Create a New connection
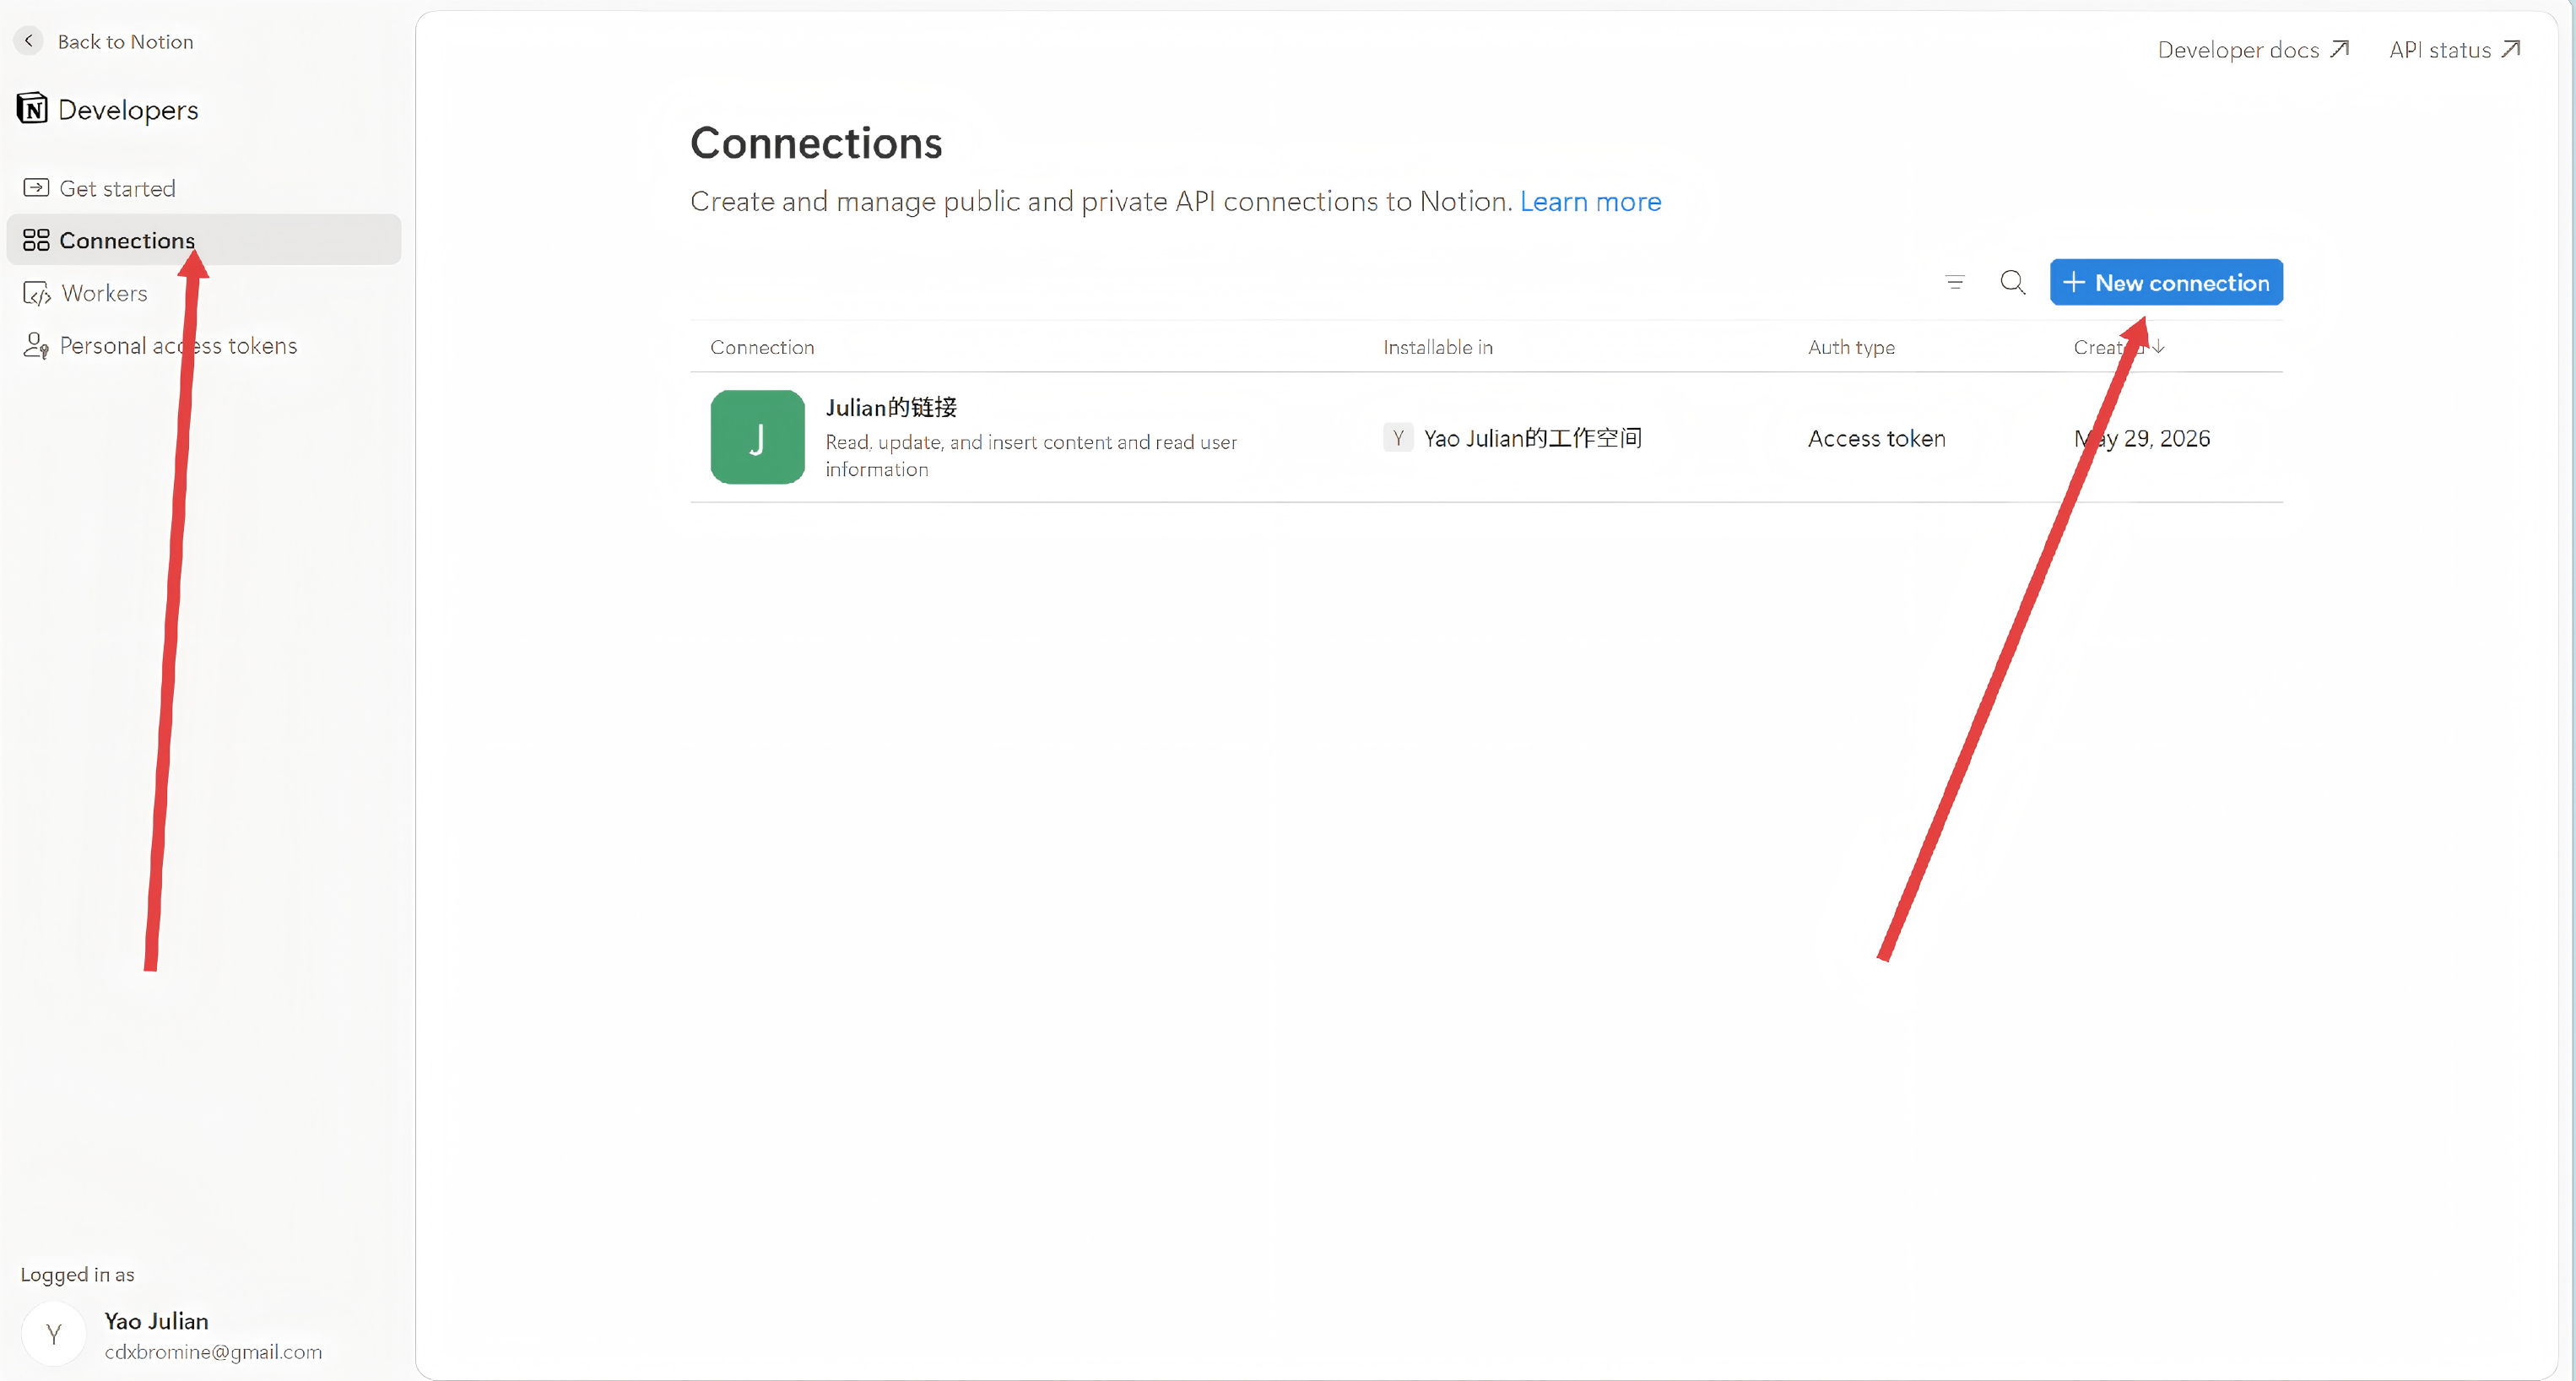Image resolution: width=2576 pixels, height=1381 pixels. pyautogui.click(x=2166, y=282)
